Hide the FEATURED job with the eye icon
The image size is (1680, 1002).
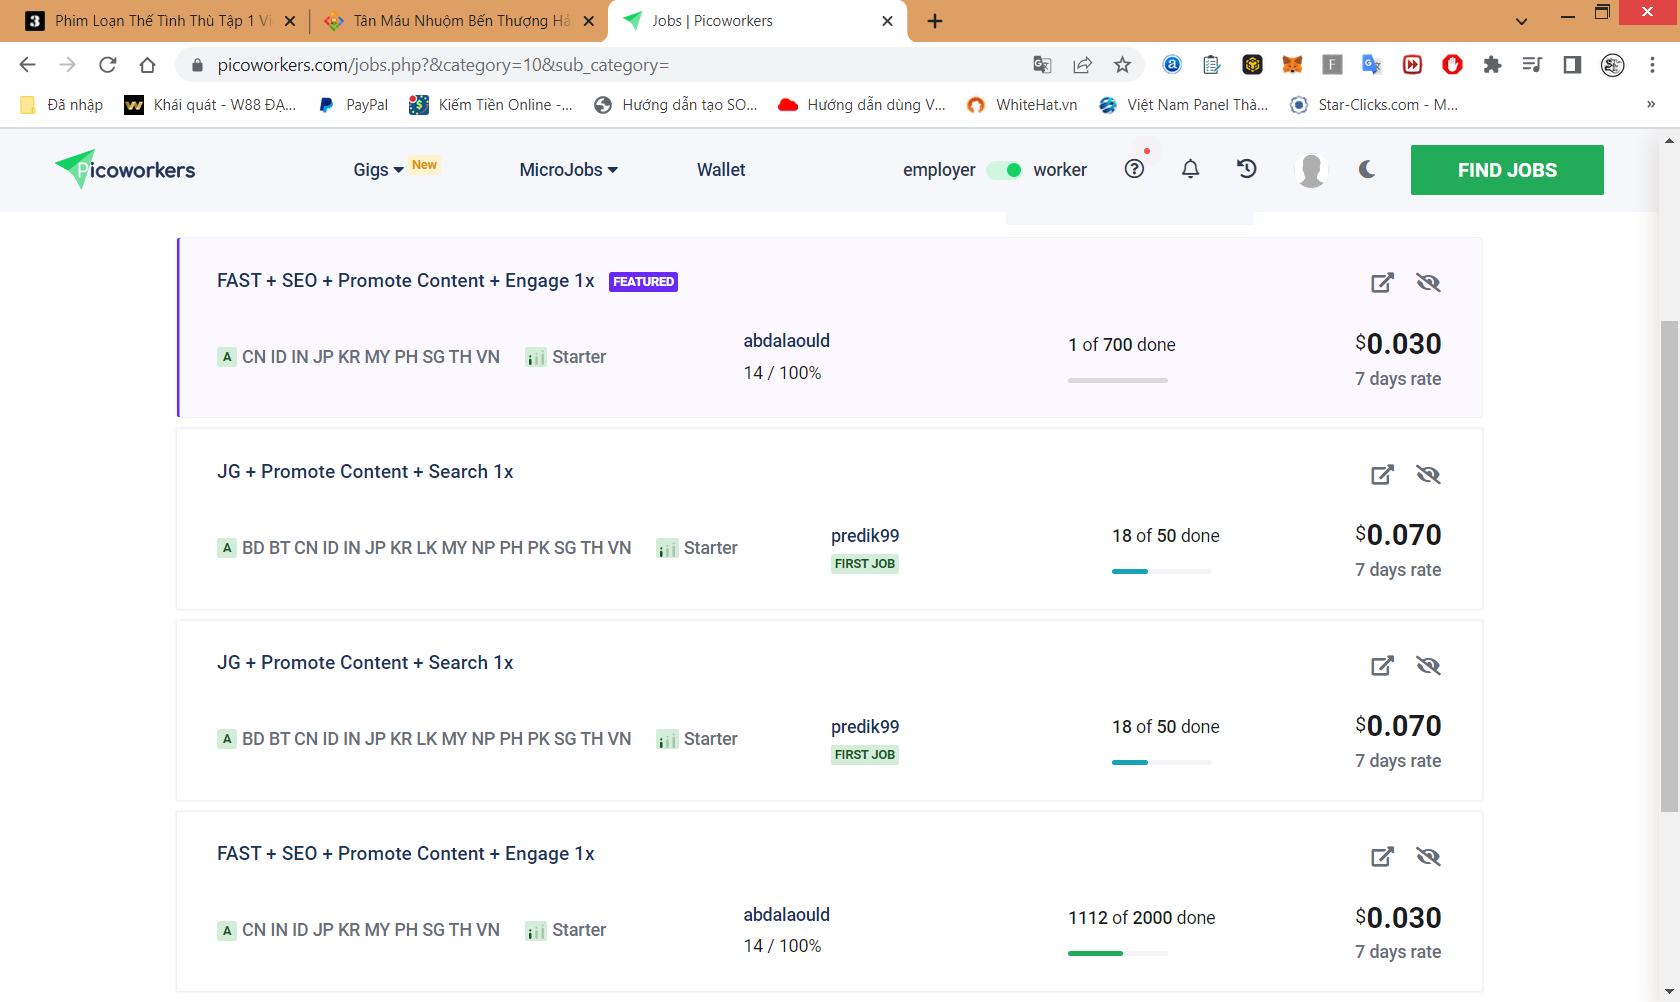coord(1428,282)
